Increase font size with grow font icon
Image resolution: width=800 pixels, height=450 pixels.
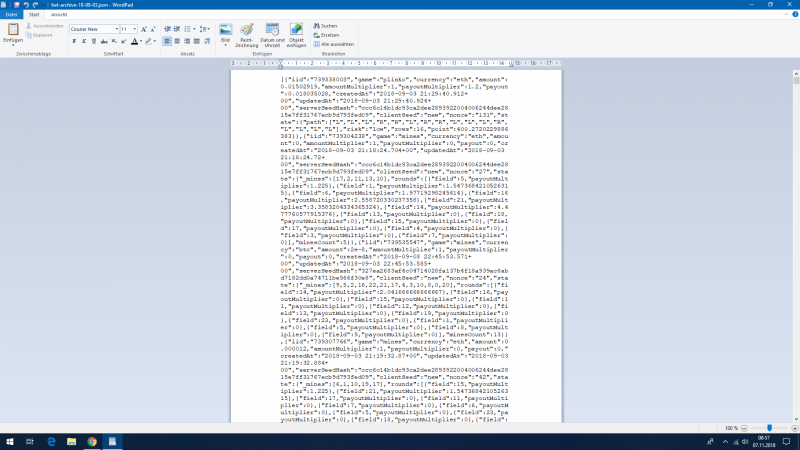(x=144, y=29)
